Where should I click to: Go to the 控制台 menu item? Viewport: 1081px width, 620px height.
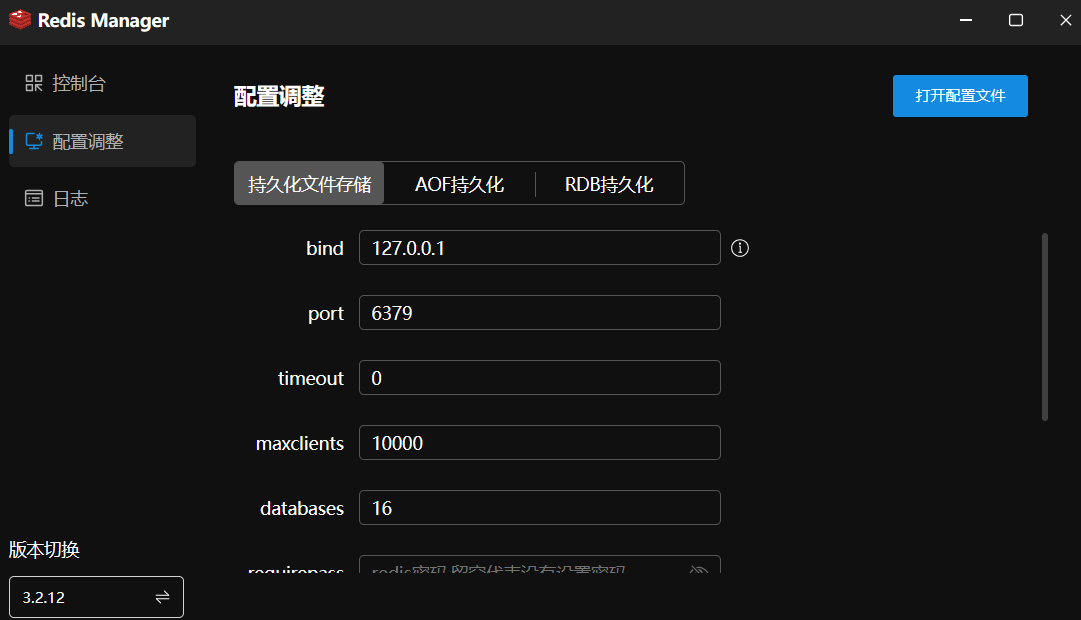click(102, 83)
